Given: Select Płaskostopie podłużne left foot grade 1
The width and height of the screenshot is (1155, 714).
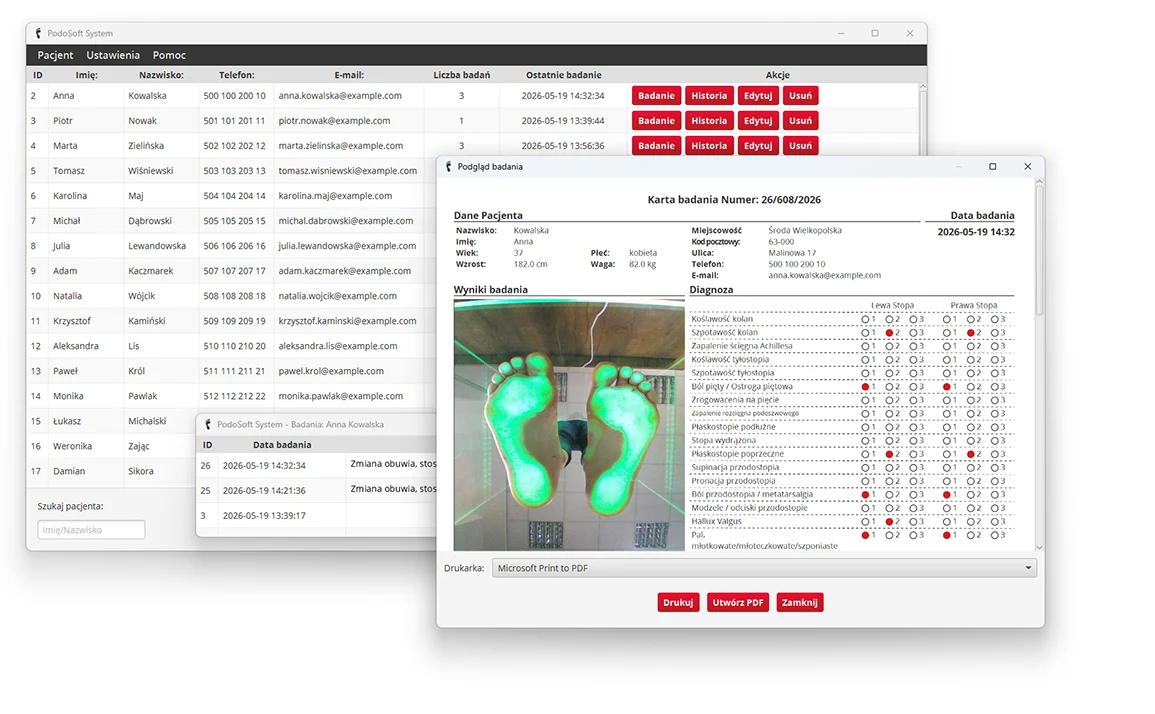Looking at the screenshot, I should (x=866, y=427).
